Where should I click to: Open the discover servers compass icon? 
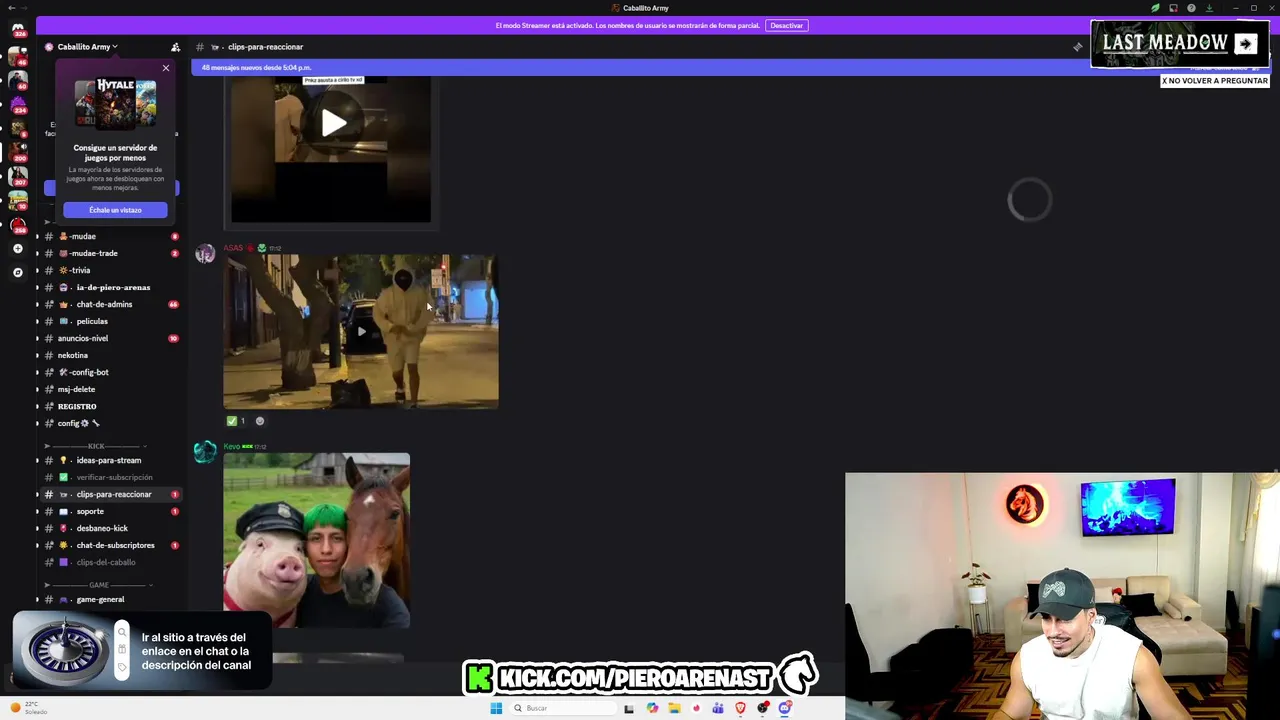tap(18, 272)
